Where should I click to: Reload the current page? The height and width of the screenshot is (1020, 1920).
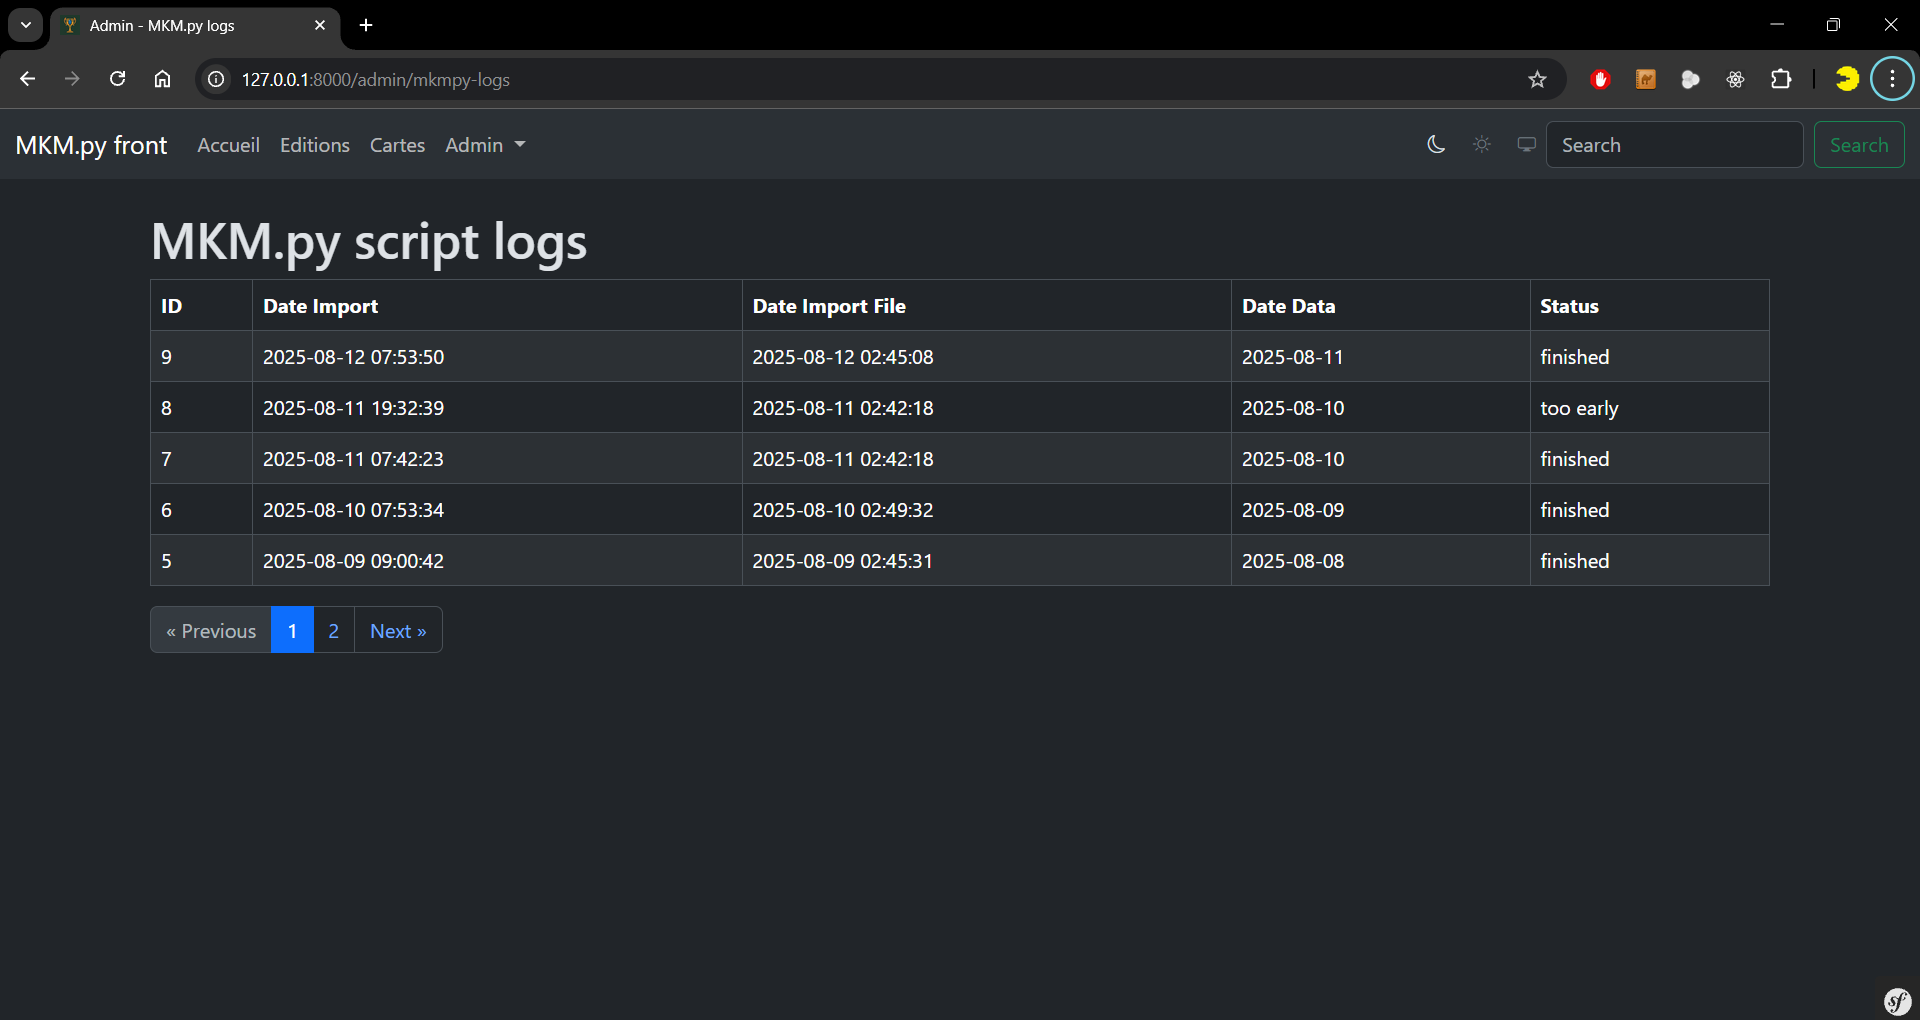point(118,79)
